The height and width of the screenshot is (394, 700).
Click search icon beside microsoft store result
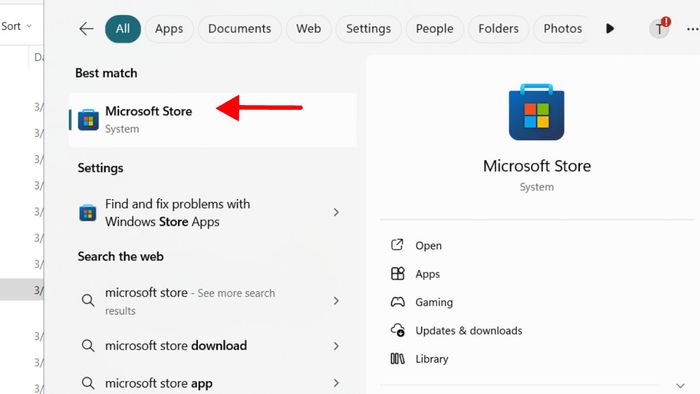[x=88, y=300]
